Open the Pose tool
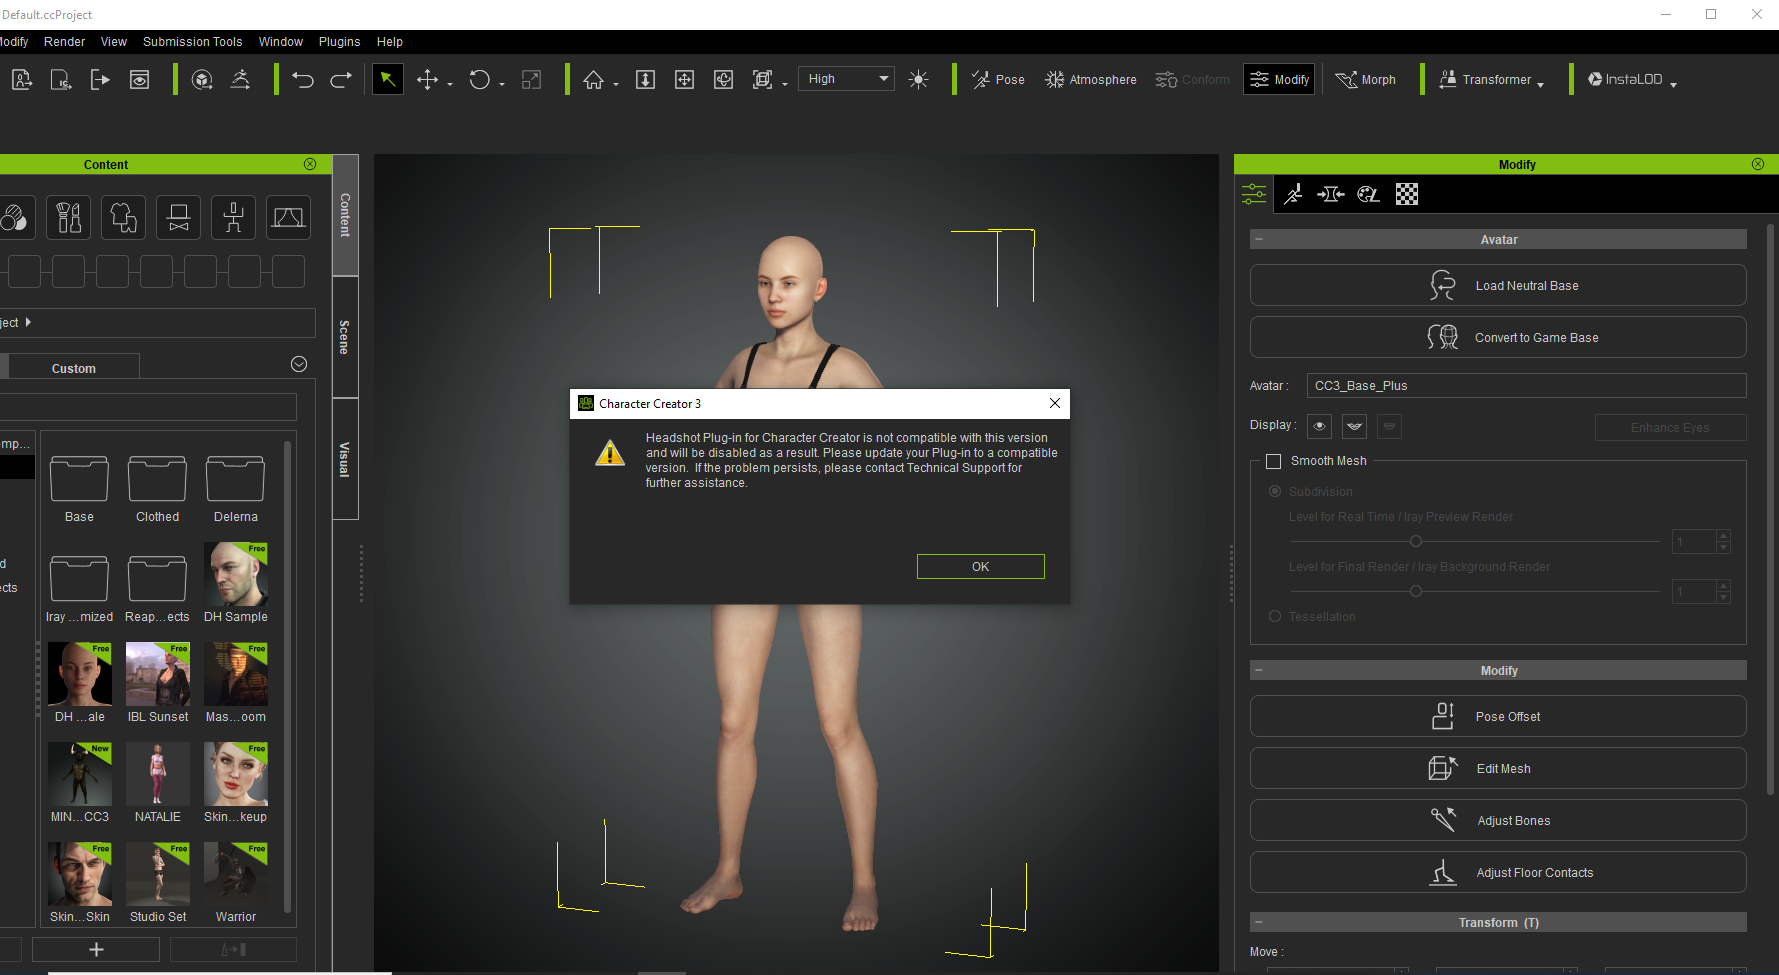 (x=998, y=80)
